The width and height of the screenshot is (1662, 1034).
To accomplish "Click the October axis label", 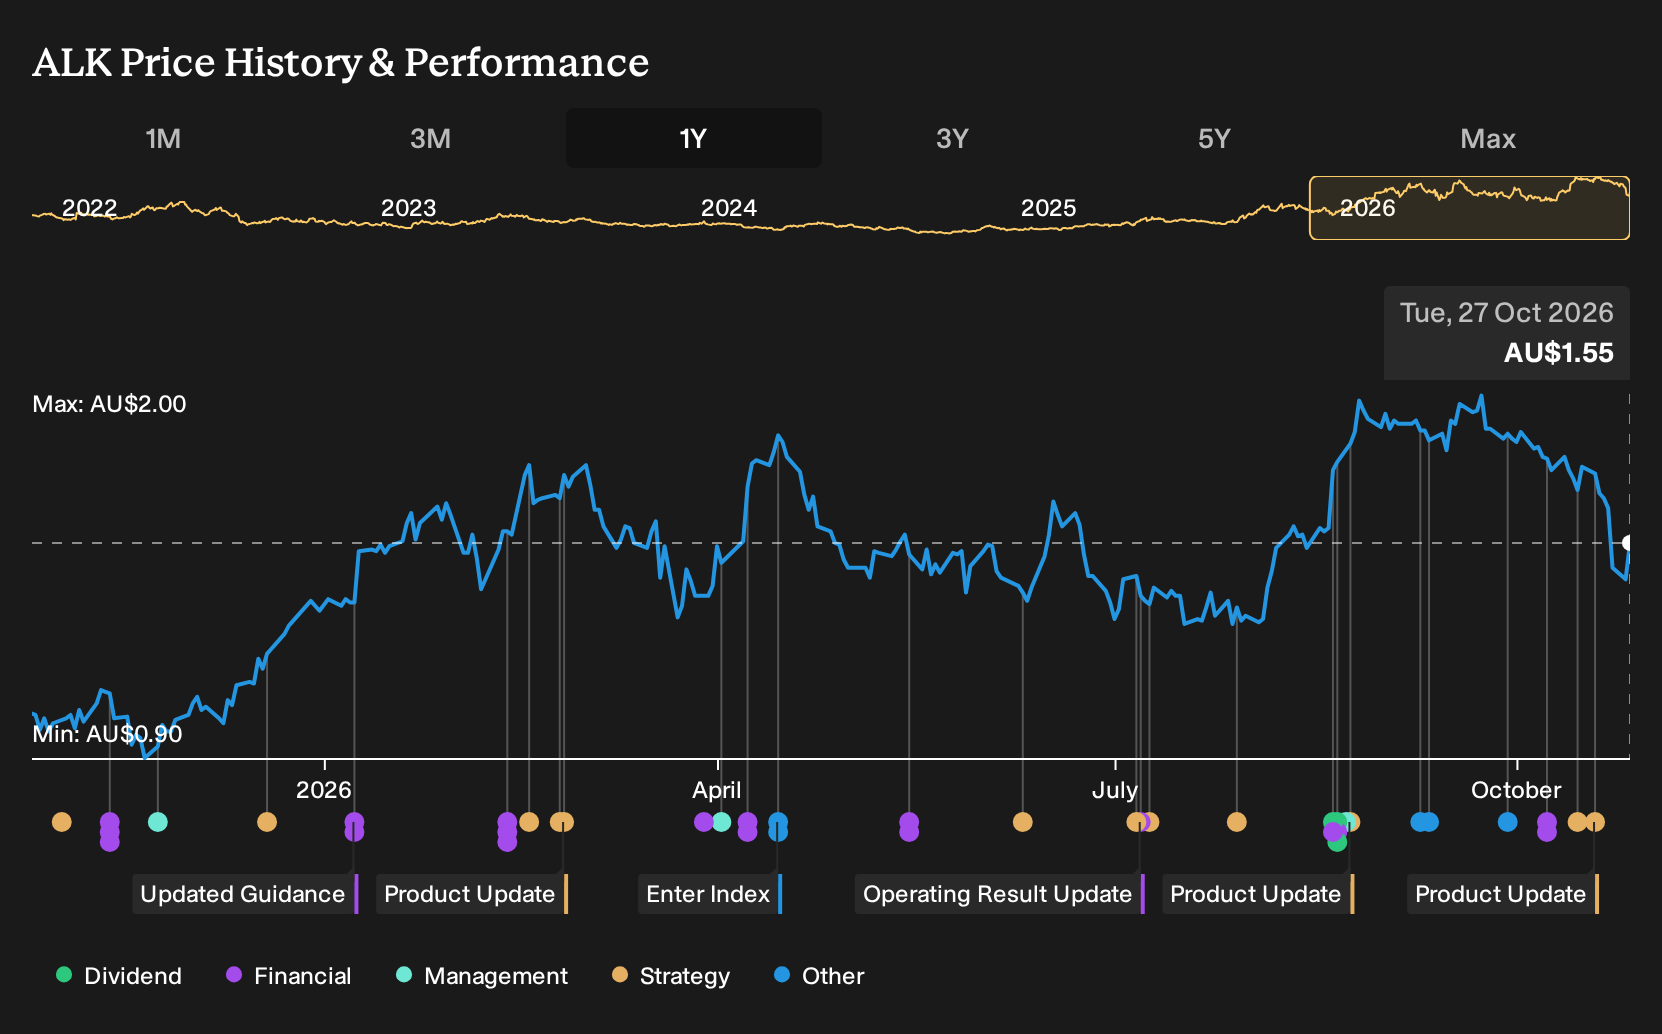I will (1516, 790).
